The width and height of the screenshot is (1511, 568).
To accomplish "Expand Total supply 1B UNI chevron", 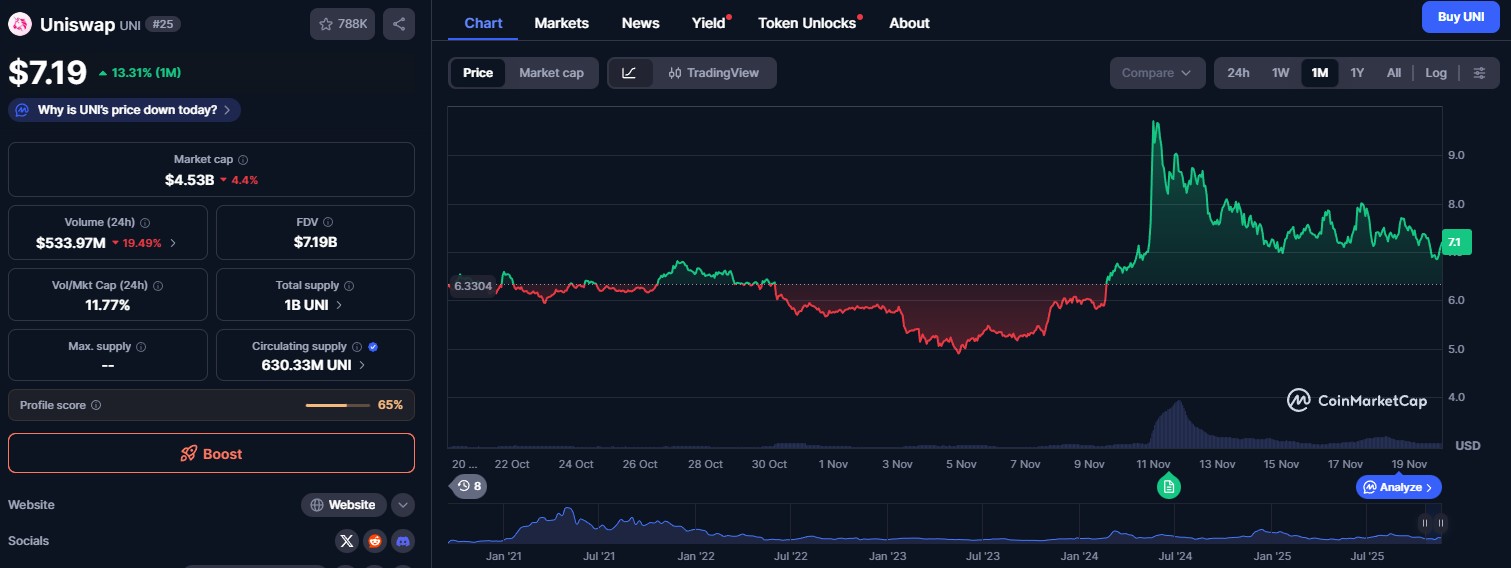I will [339, 305].
